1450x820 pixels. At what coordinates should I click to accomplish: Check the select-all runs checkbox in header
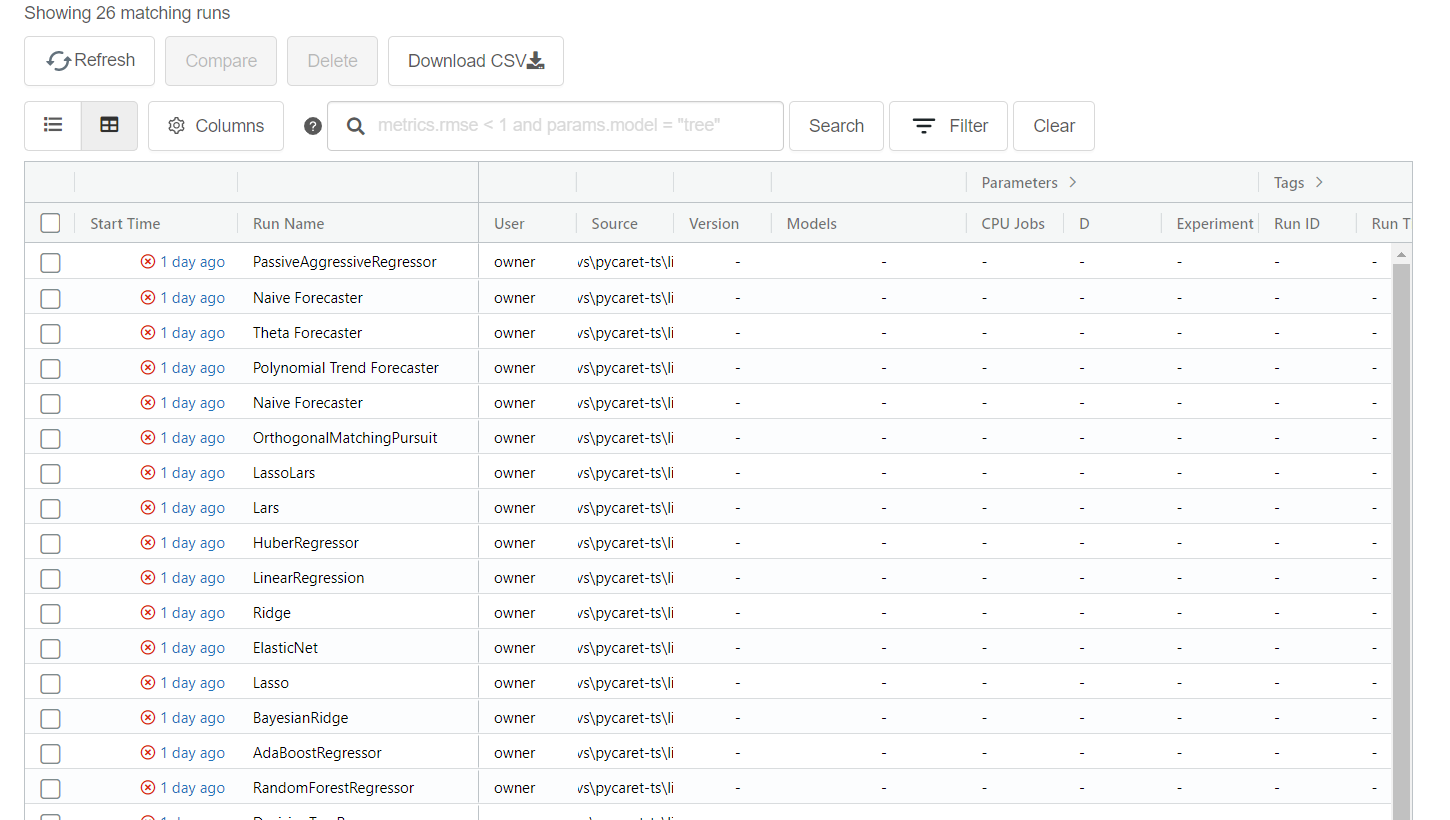click(x=50, y=223)
